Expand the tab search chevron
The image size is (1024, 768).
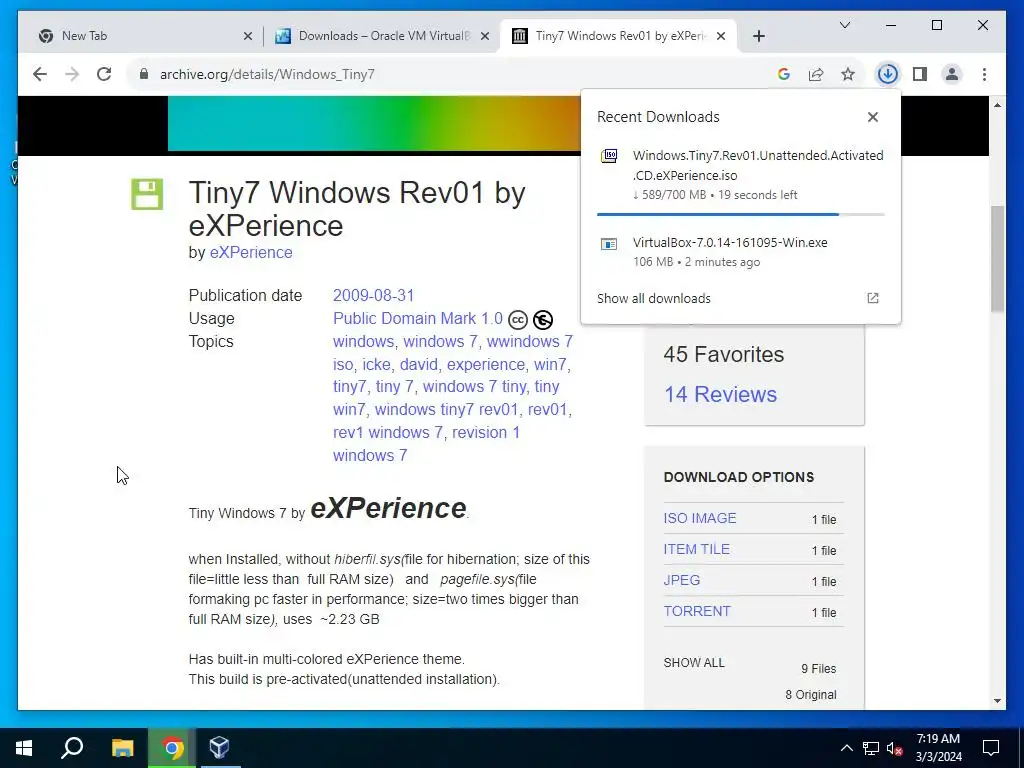(x=844, y=25)
